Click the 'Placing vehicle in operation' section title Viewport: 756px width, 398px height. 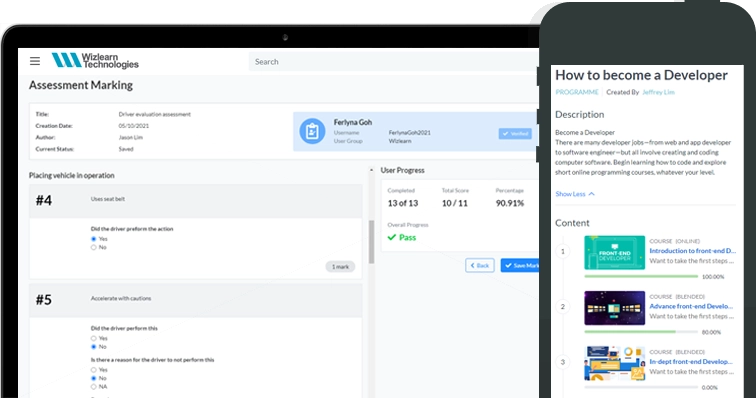click(72, 176)
